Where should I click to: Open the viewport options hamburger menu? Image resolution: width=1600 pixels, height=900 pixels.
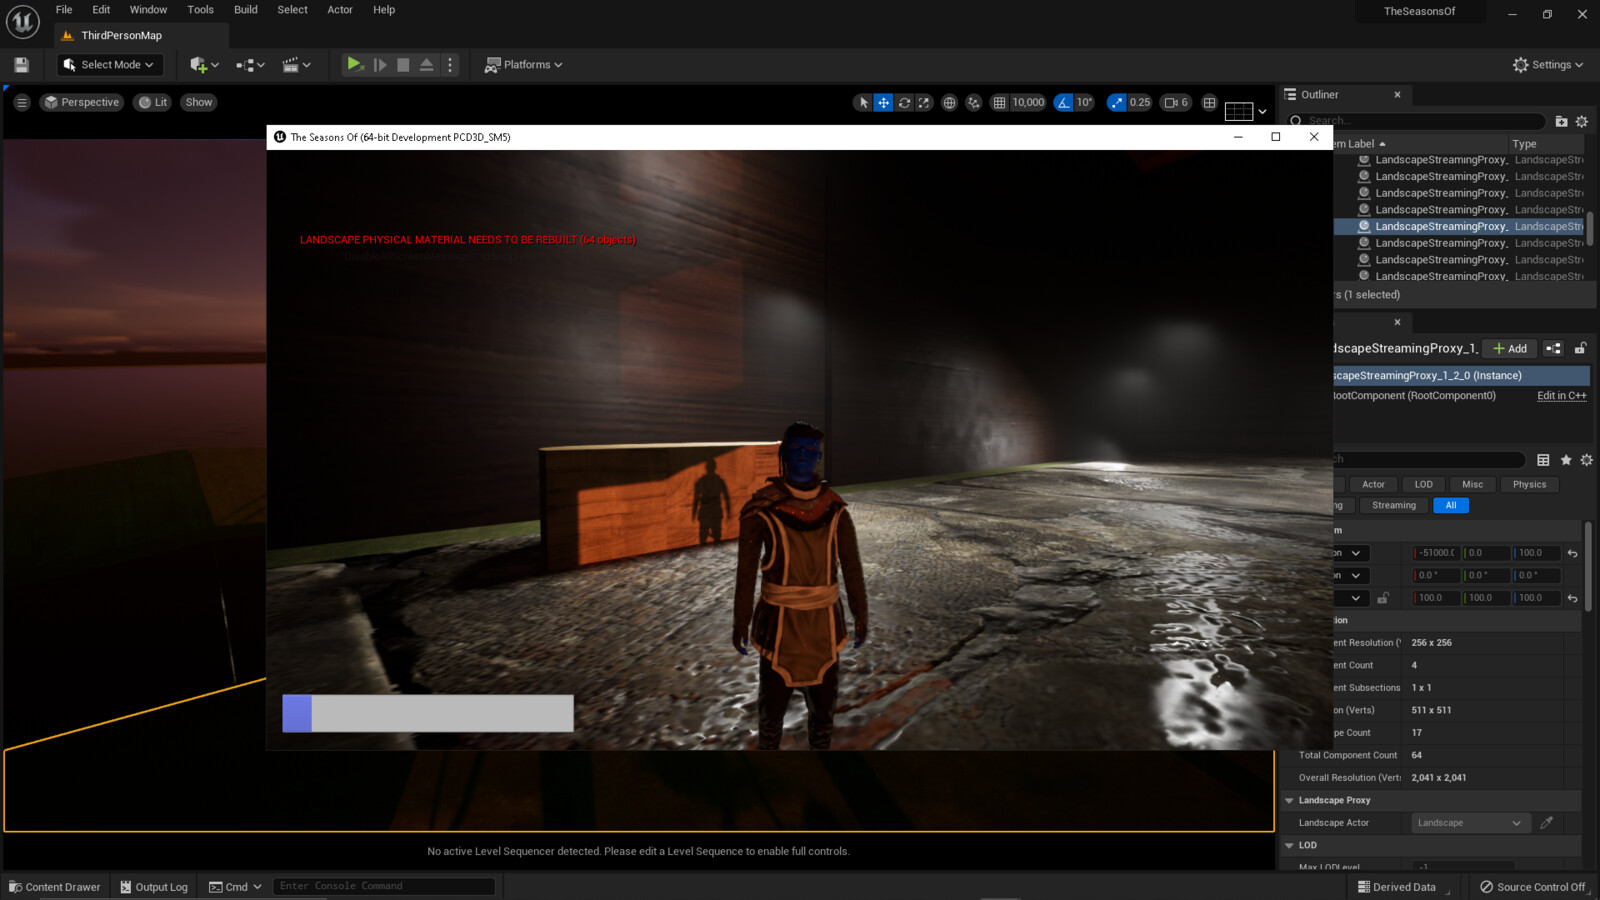click(22, 102)
